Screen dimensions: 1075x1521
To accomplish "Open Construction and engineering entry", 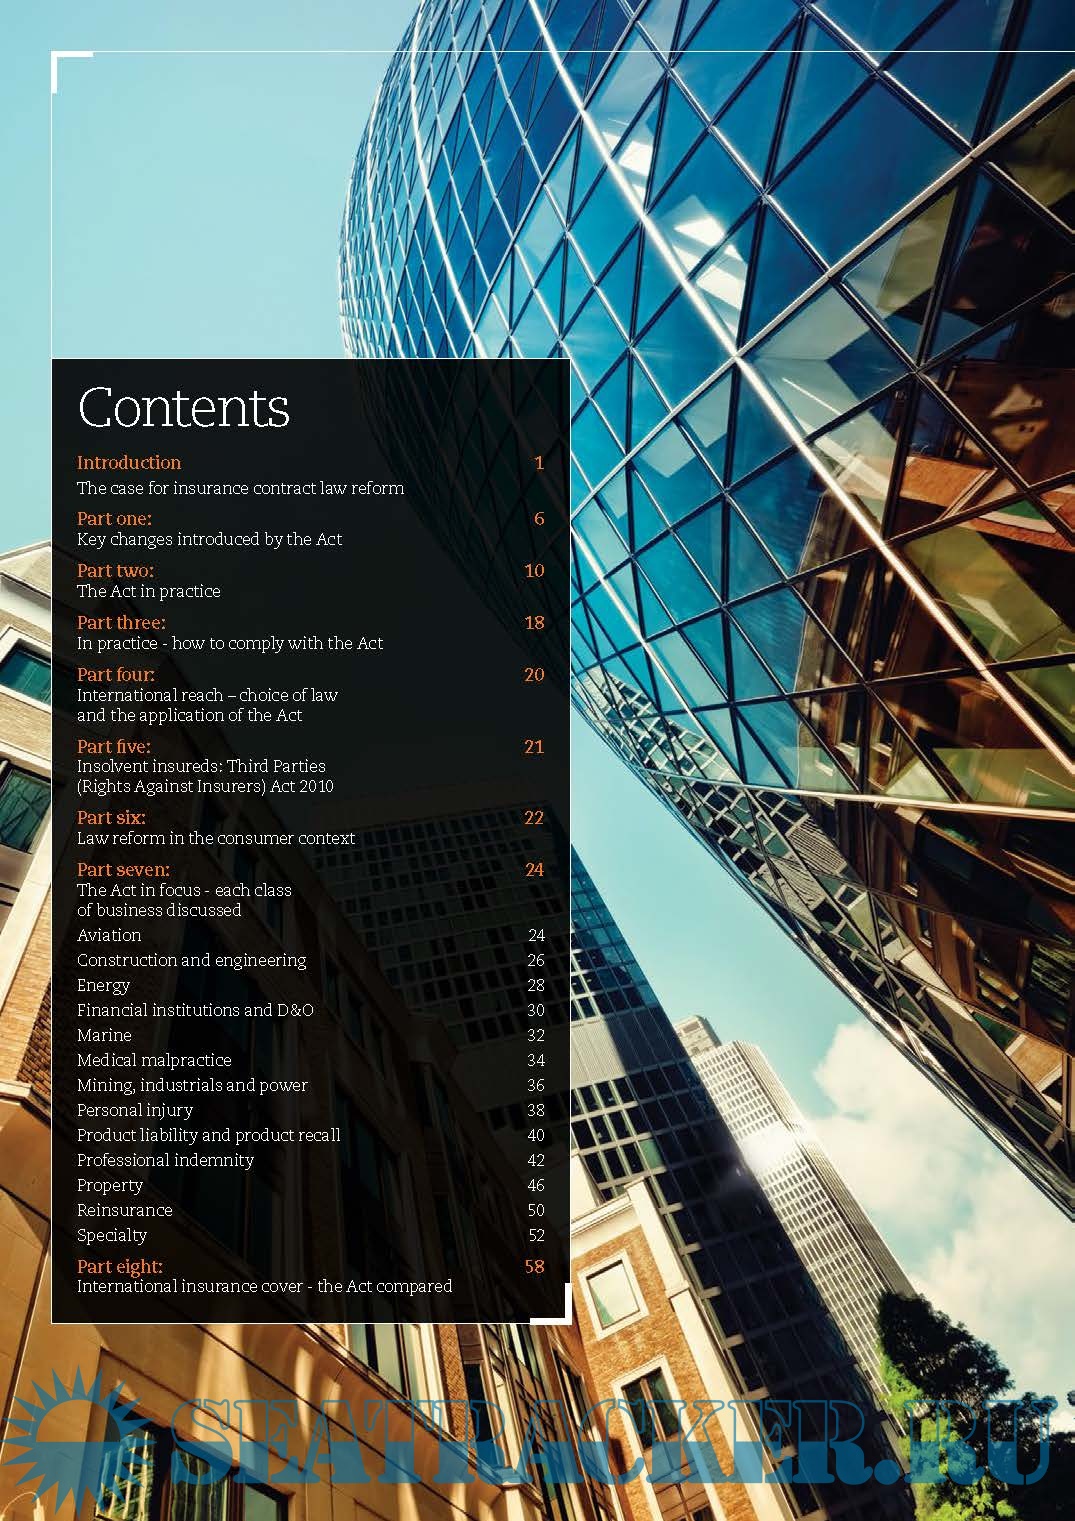I will click(x=192, y=960).
